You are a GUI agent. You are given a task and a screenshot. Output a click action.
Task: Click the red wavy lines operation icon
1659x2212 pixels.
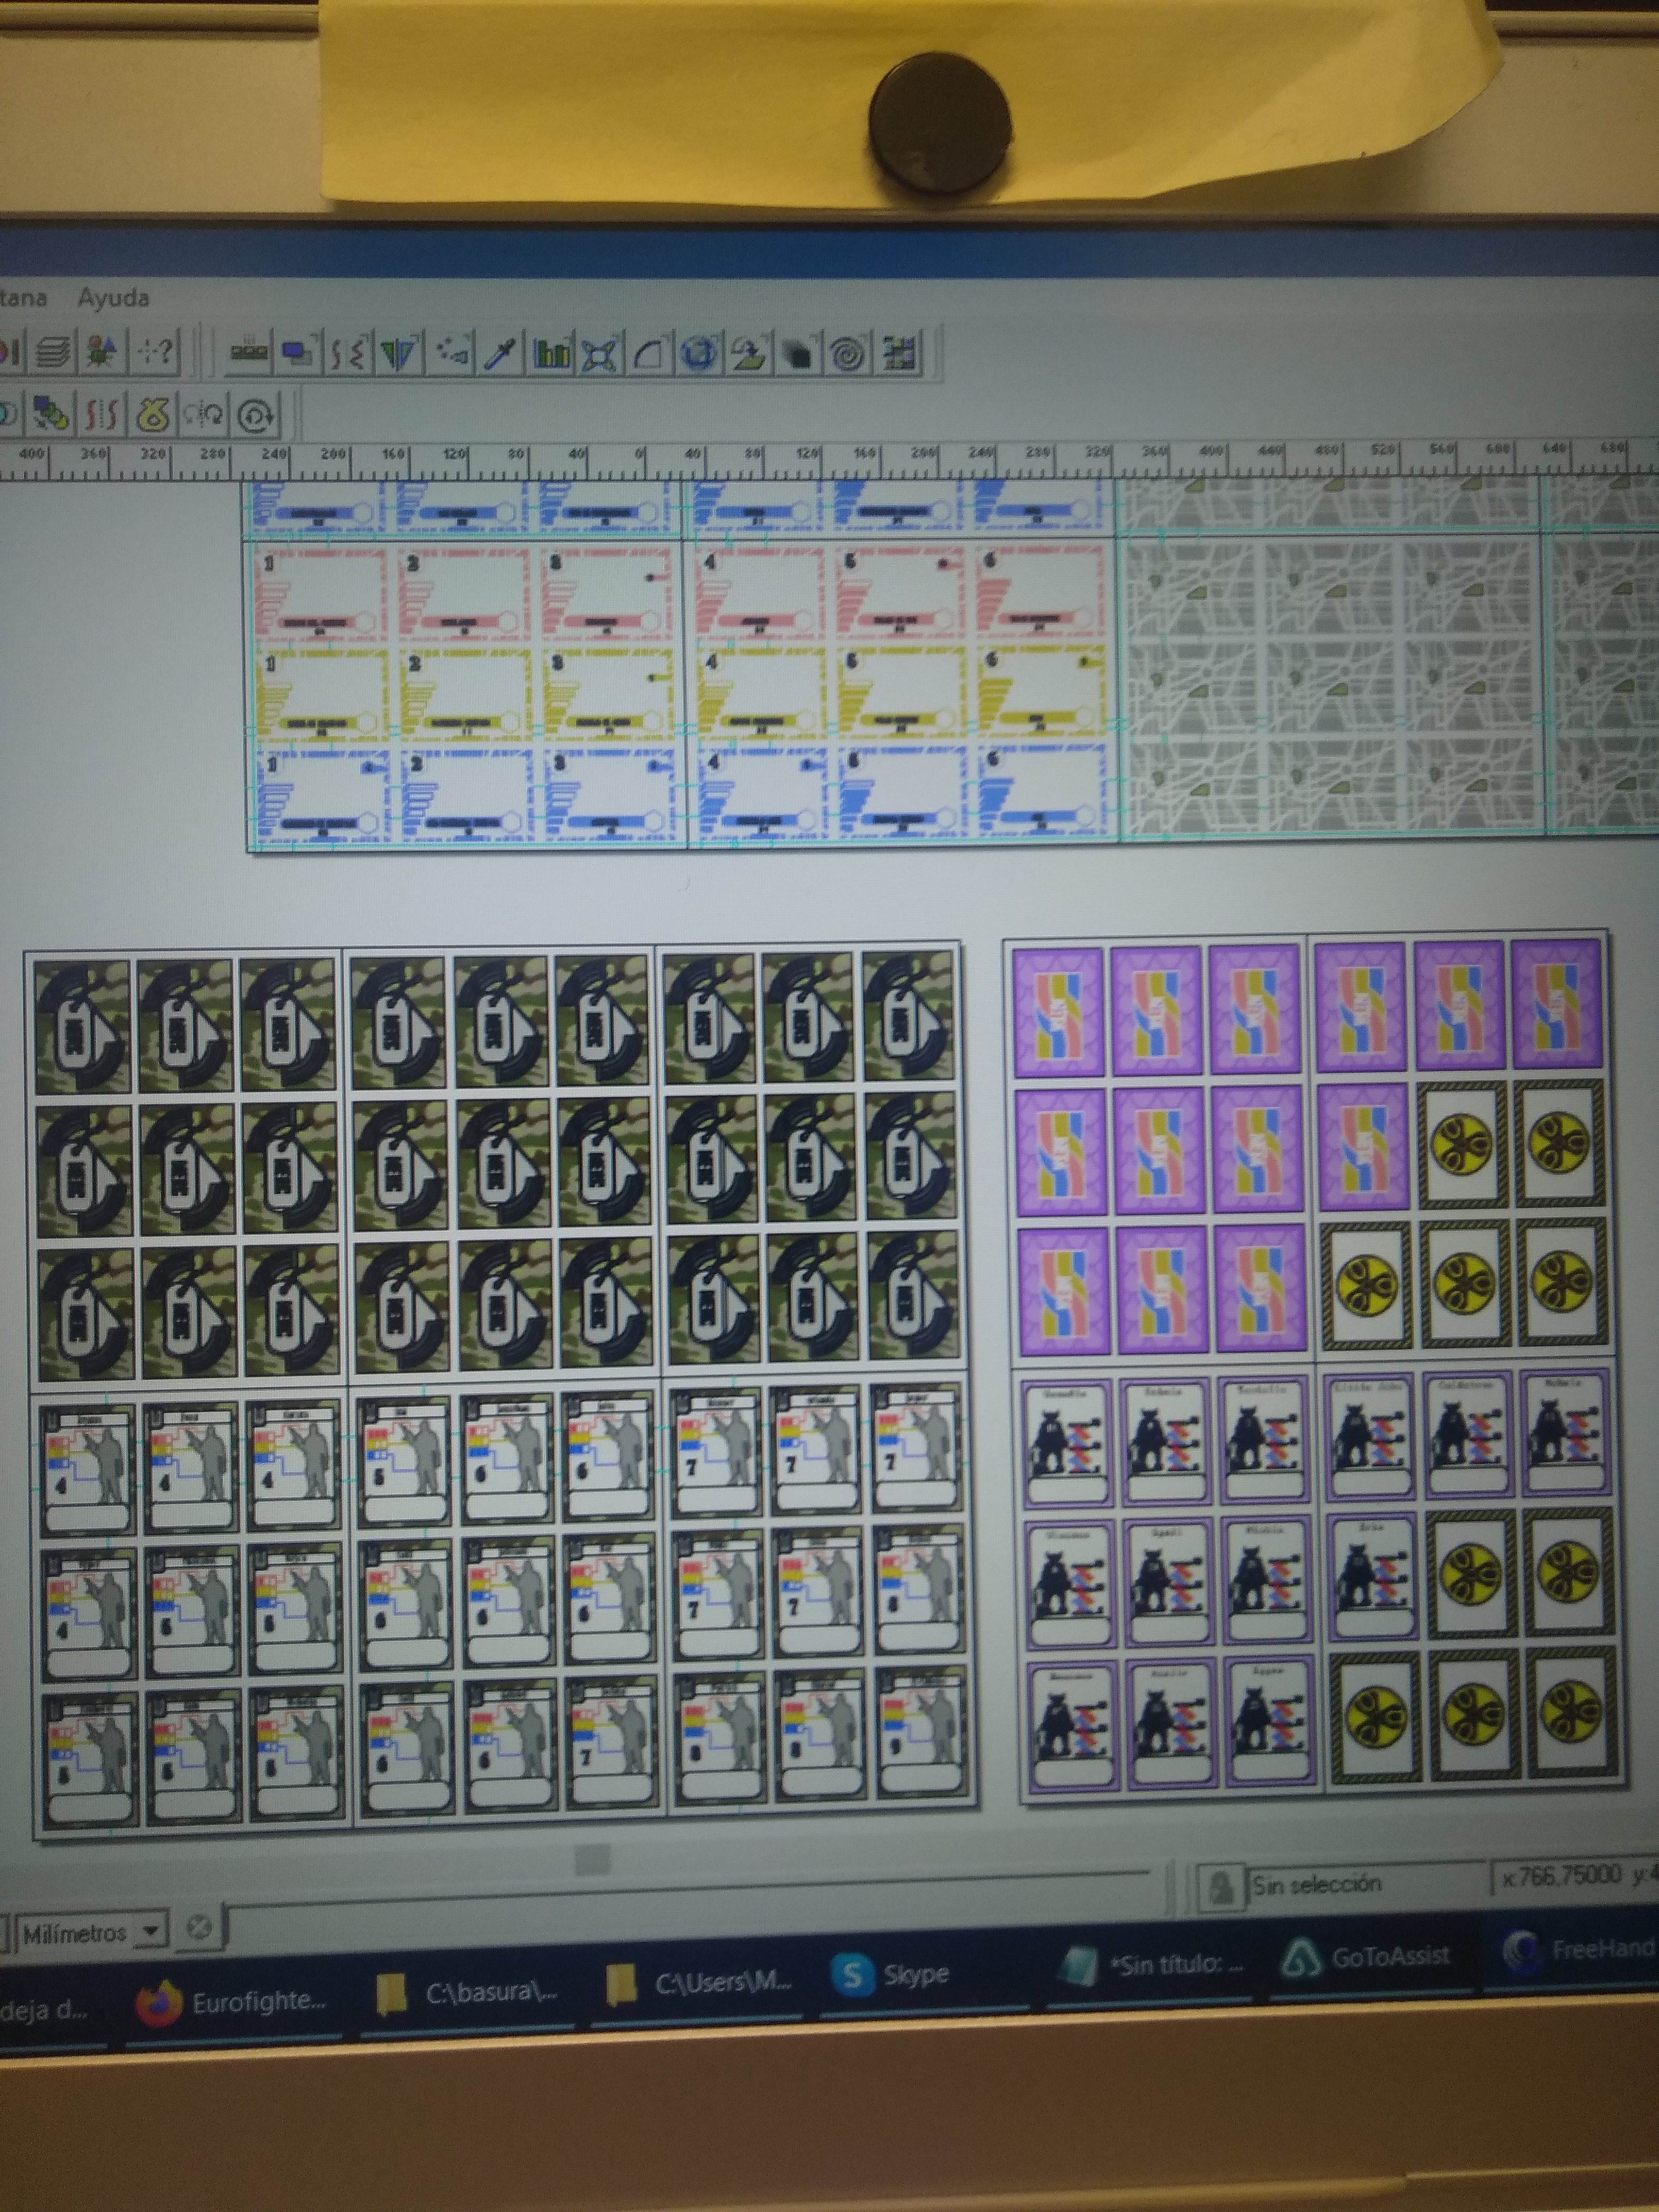pyautogui.click(x=102, y=413)
